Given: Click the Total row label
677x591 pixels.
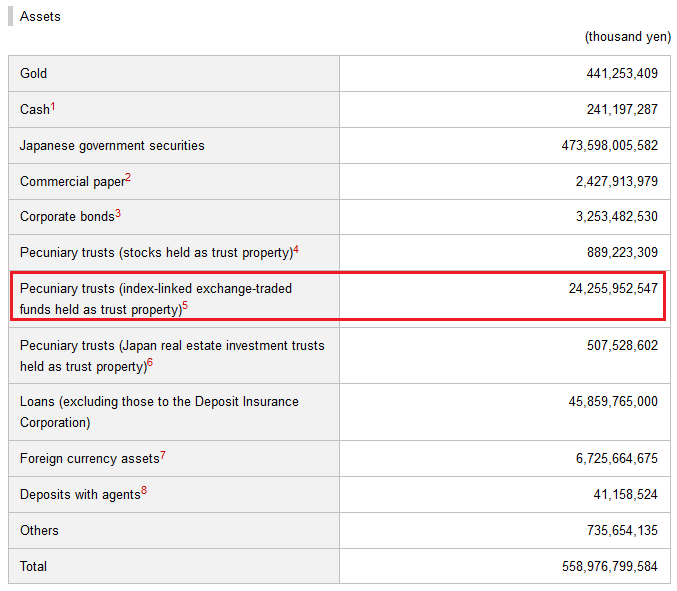Looking at the screenshot, I should point(33,567).
